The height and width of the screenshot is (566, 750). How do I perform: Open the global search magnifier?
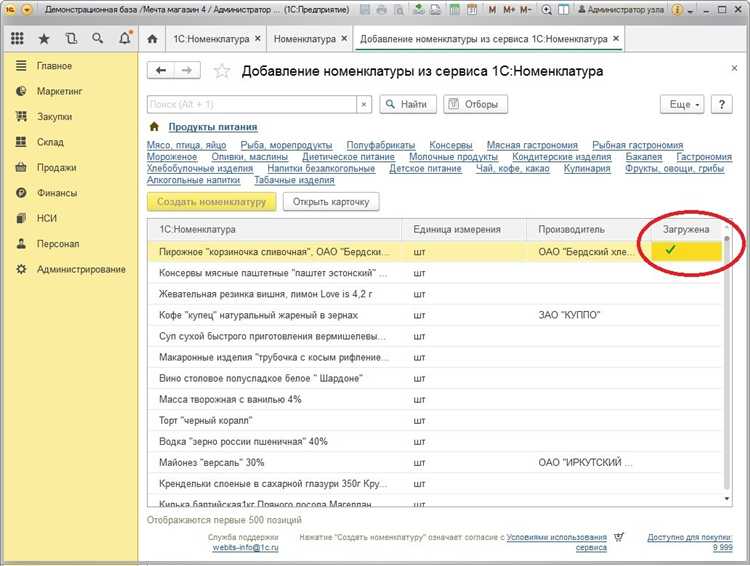click(x=98, y=39)
